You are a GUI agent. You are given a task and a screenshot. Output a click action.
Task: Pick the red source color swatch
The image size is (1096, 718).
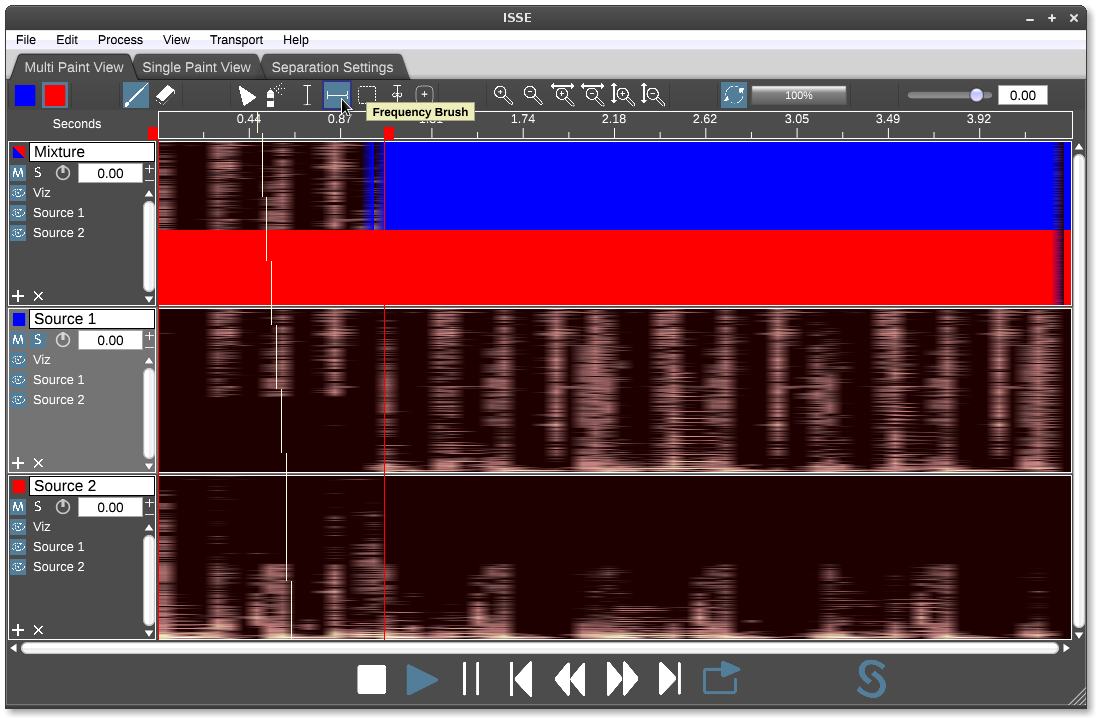click(x=55, y=95)
